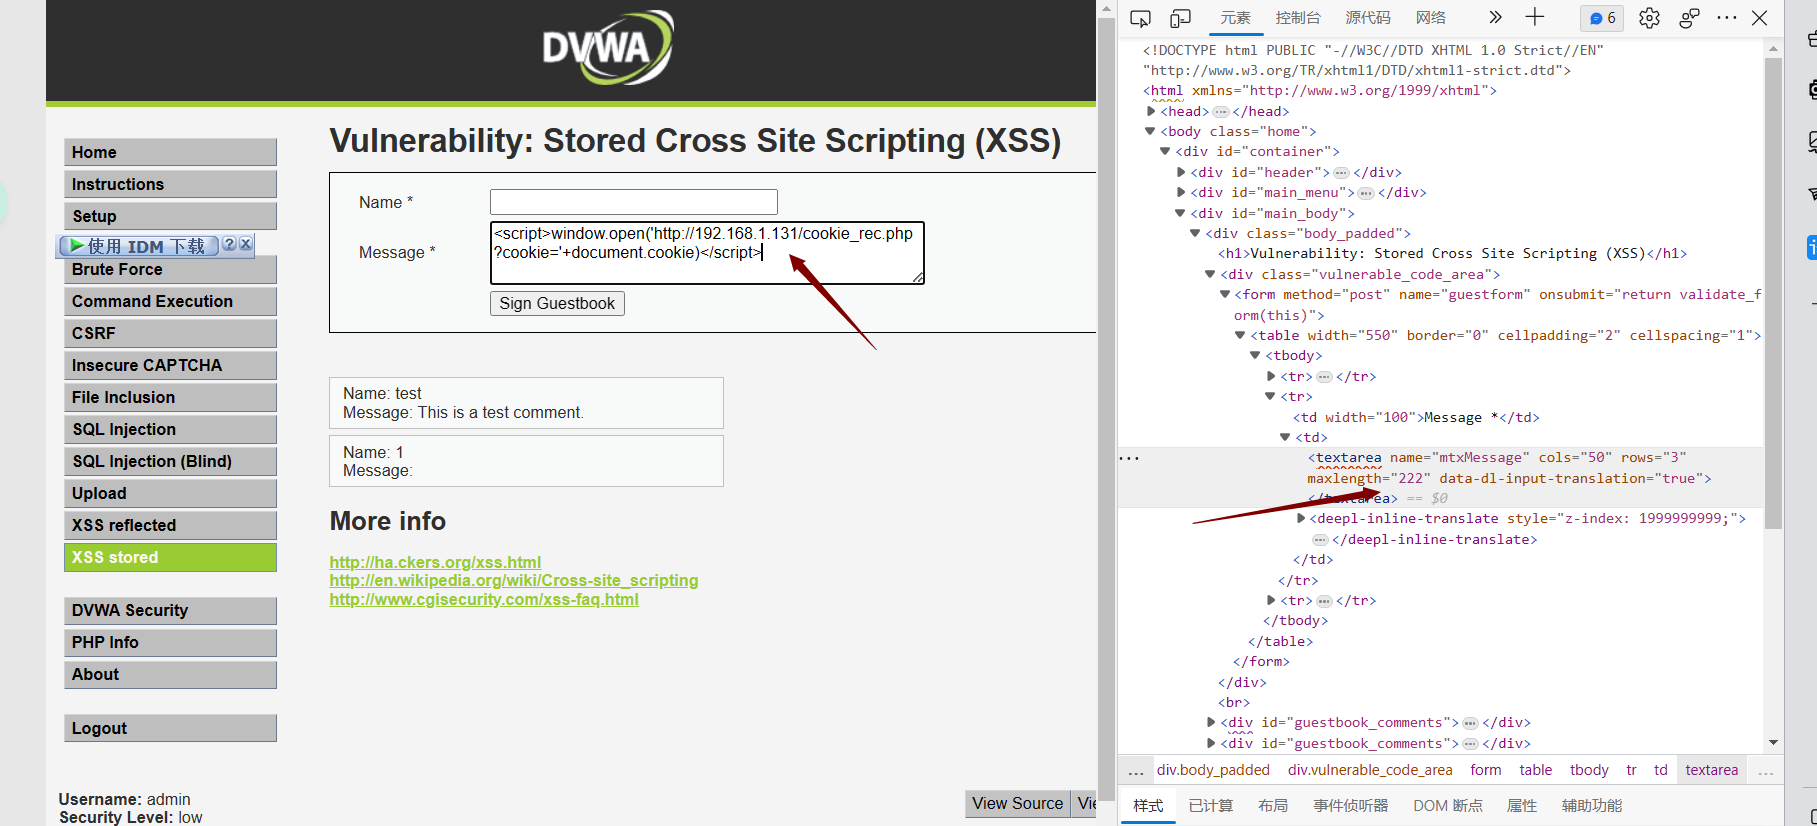Open the 属性 properties tab

1522,806
